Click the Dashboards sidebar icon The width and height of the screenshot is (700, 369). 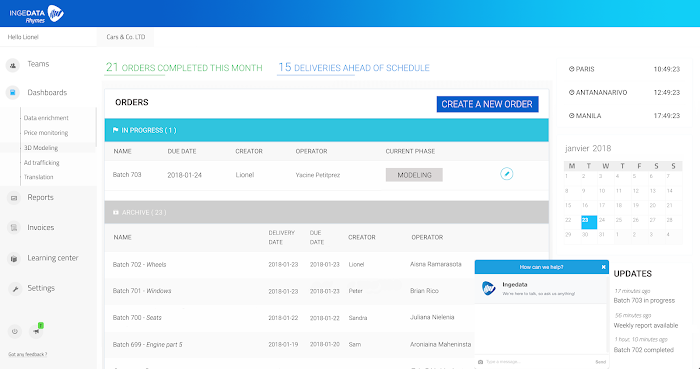coord(13,93)
